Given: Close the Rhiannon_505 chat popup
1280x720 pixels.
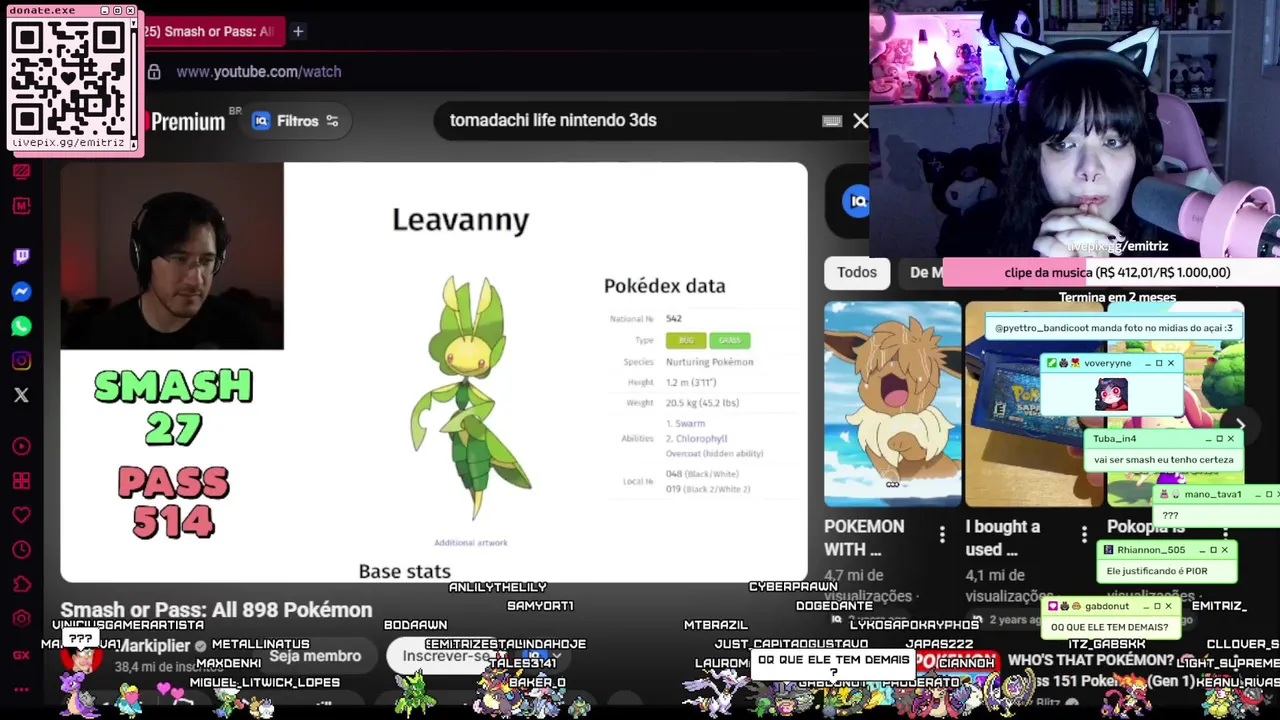Looking at the screenshot, I should [x=1224, y=550].
